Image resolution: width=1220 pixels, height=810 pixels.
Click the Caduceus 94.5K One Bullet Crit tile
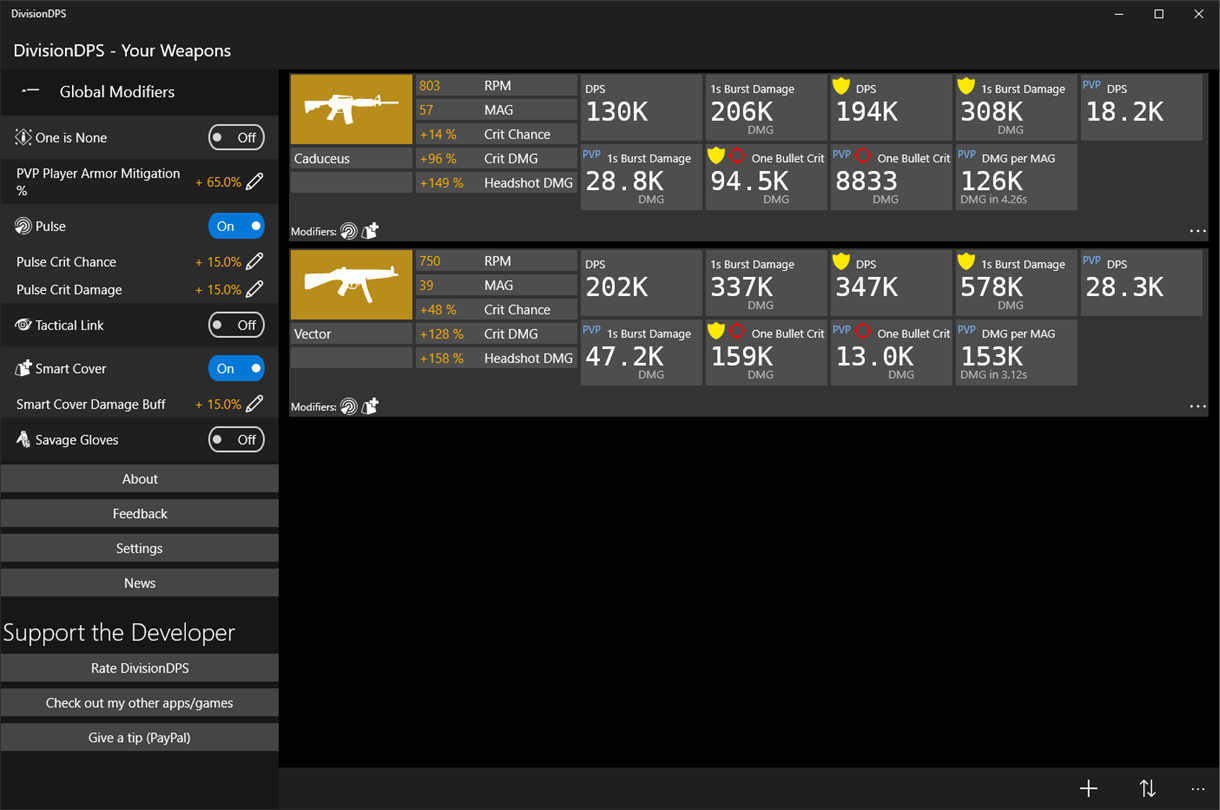tap(766, 177)
